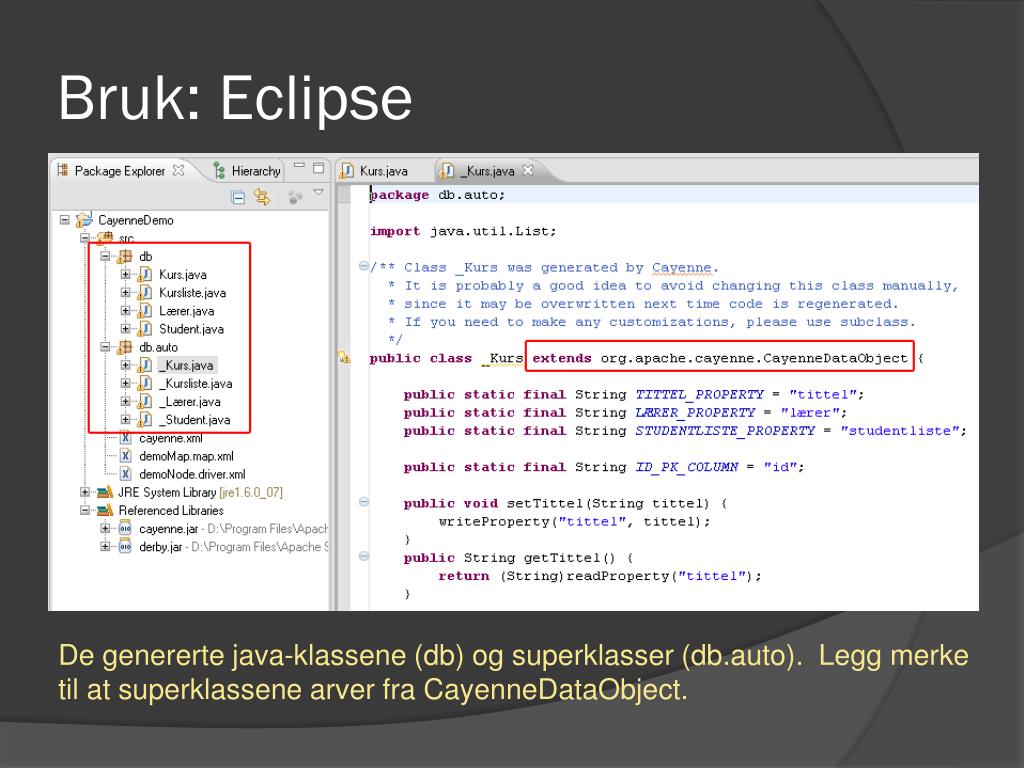Toggle the Link with Editor icon

[262, 197]
